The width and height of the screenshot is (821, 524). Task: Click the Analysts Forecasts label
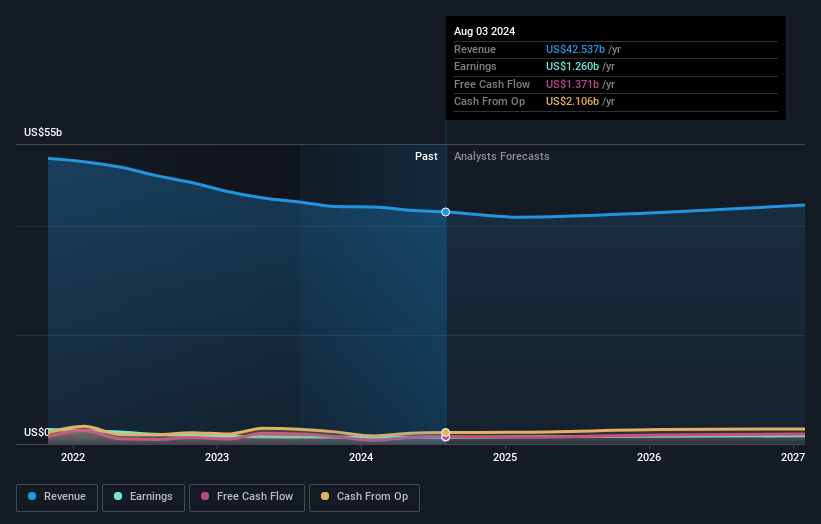click(x=502, y=156)
